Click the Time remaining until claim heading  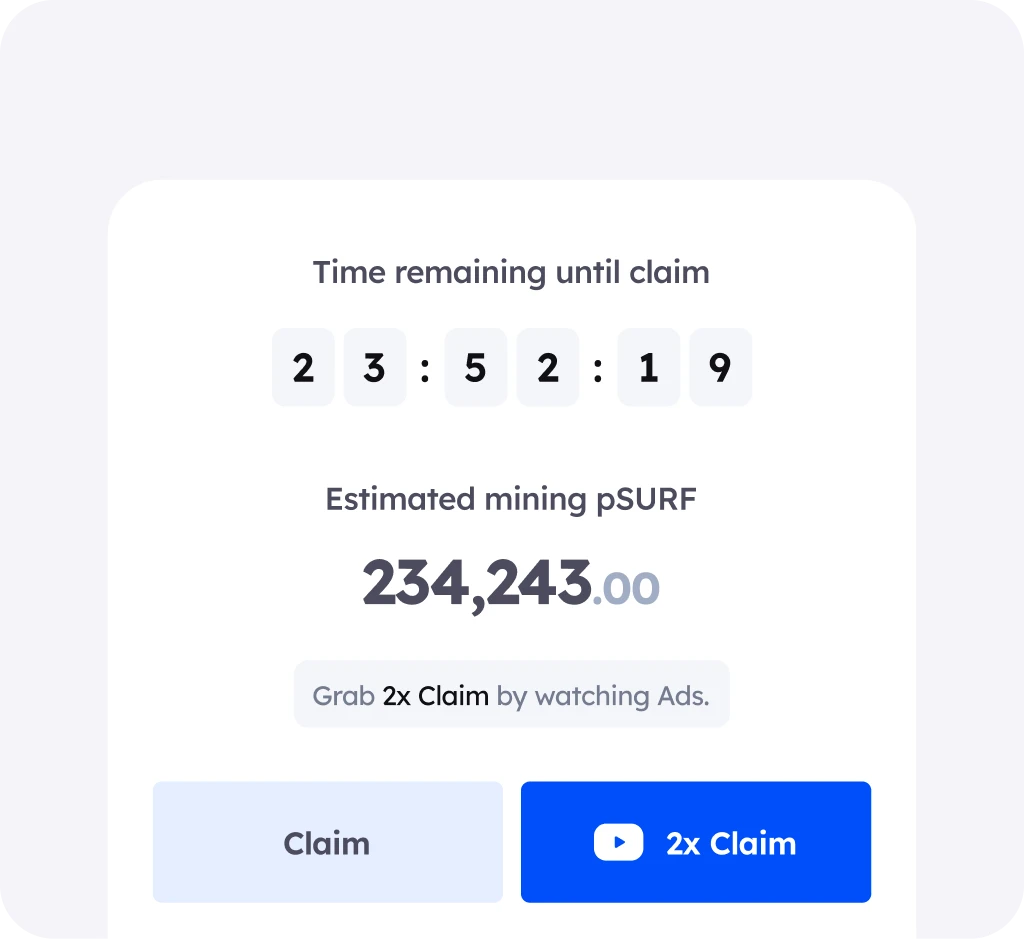(x=511, y=272)
